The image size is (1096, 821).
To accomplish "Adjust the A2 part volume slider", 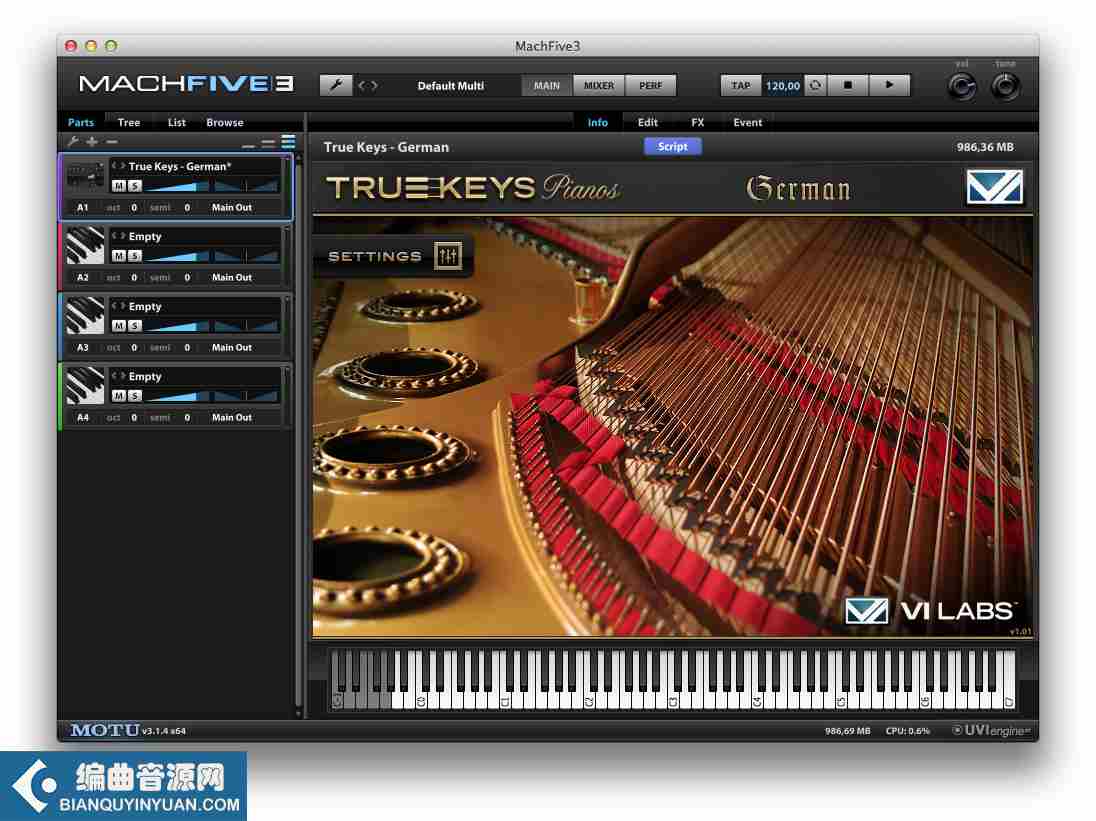I will 177,256.
